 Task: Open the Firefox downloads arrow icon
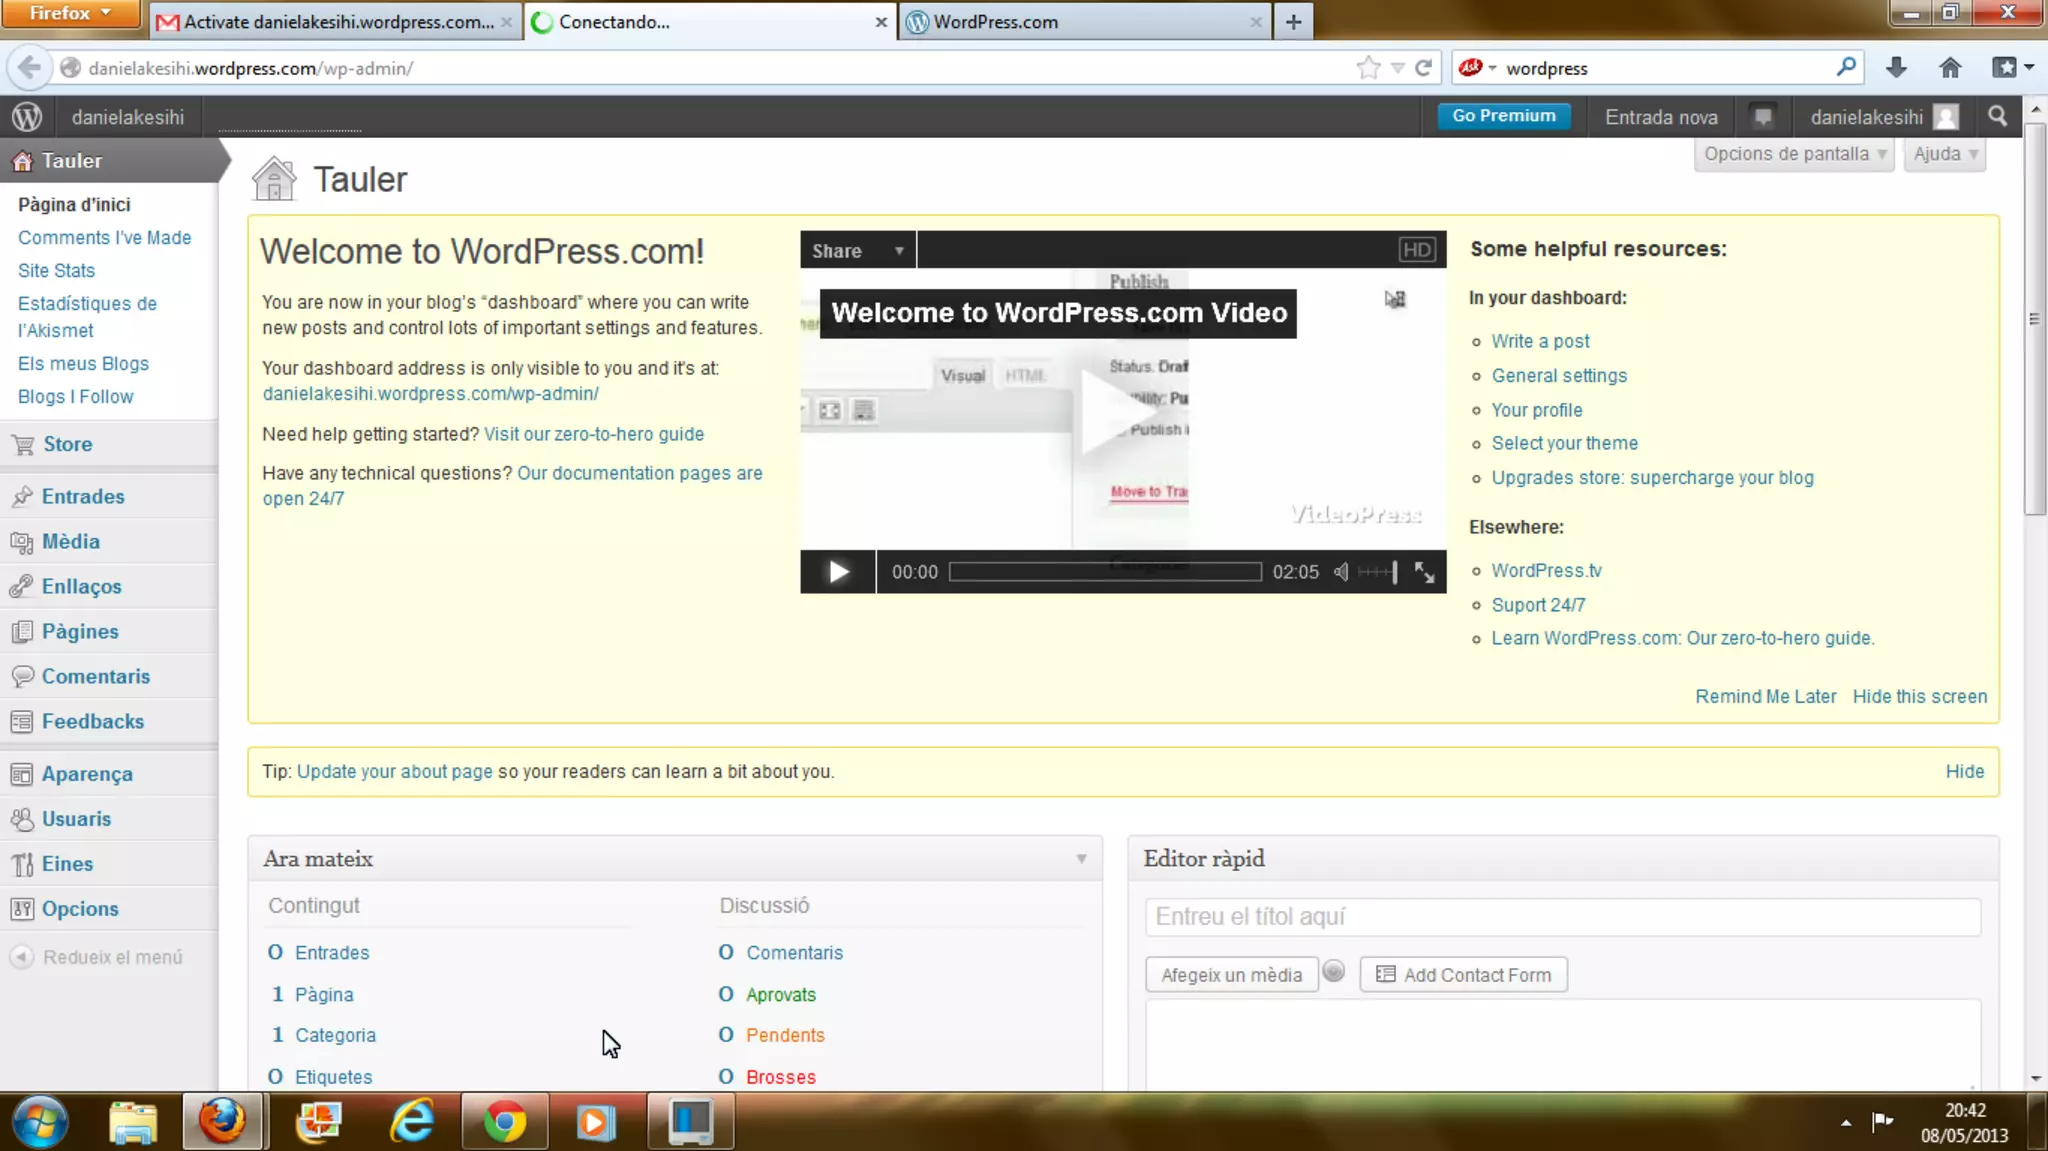[1896, 67]
